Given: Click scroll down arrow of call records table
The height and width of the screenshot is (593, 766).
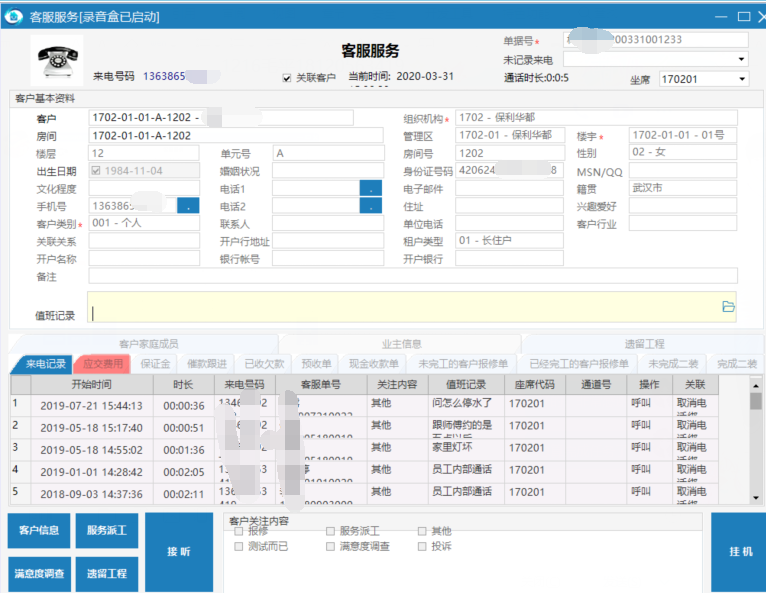Looking at the screenshot, I should coord(756,498).
